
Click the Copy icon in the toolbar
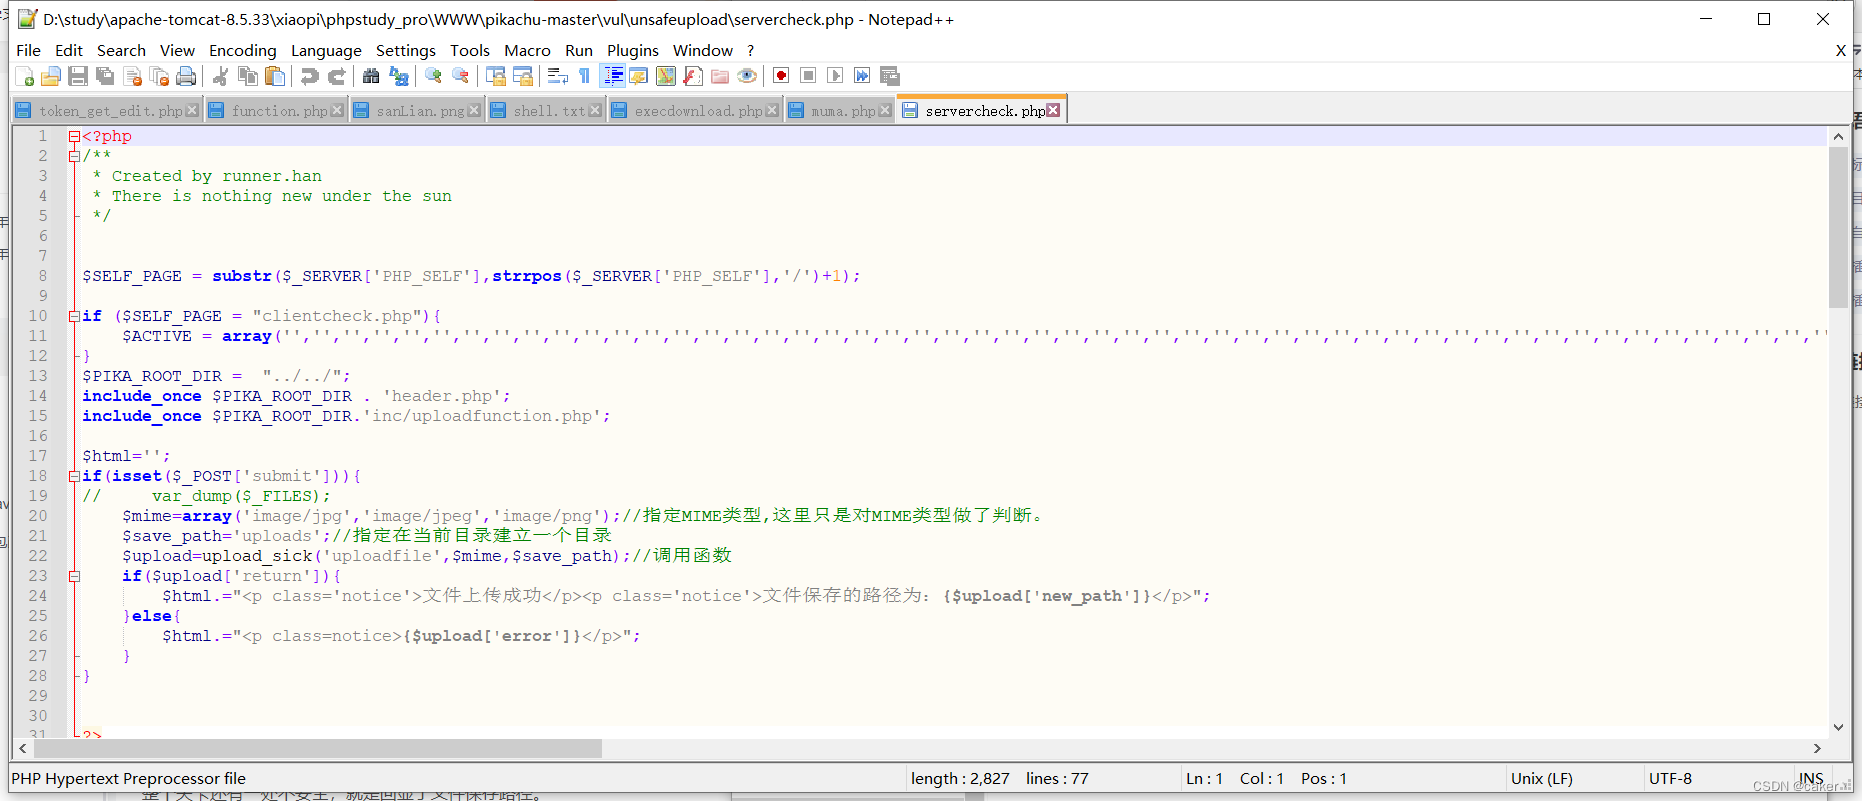[x=248, y=76]
